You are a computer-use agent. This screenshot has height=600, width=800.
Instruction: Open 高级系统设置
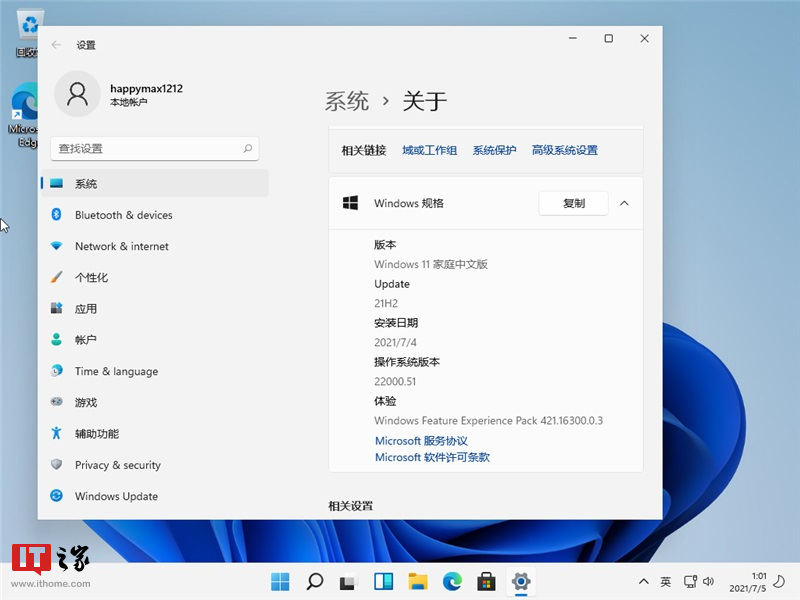(564, 149)
